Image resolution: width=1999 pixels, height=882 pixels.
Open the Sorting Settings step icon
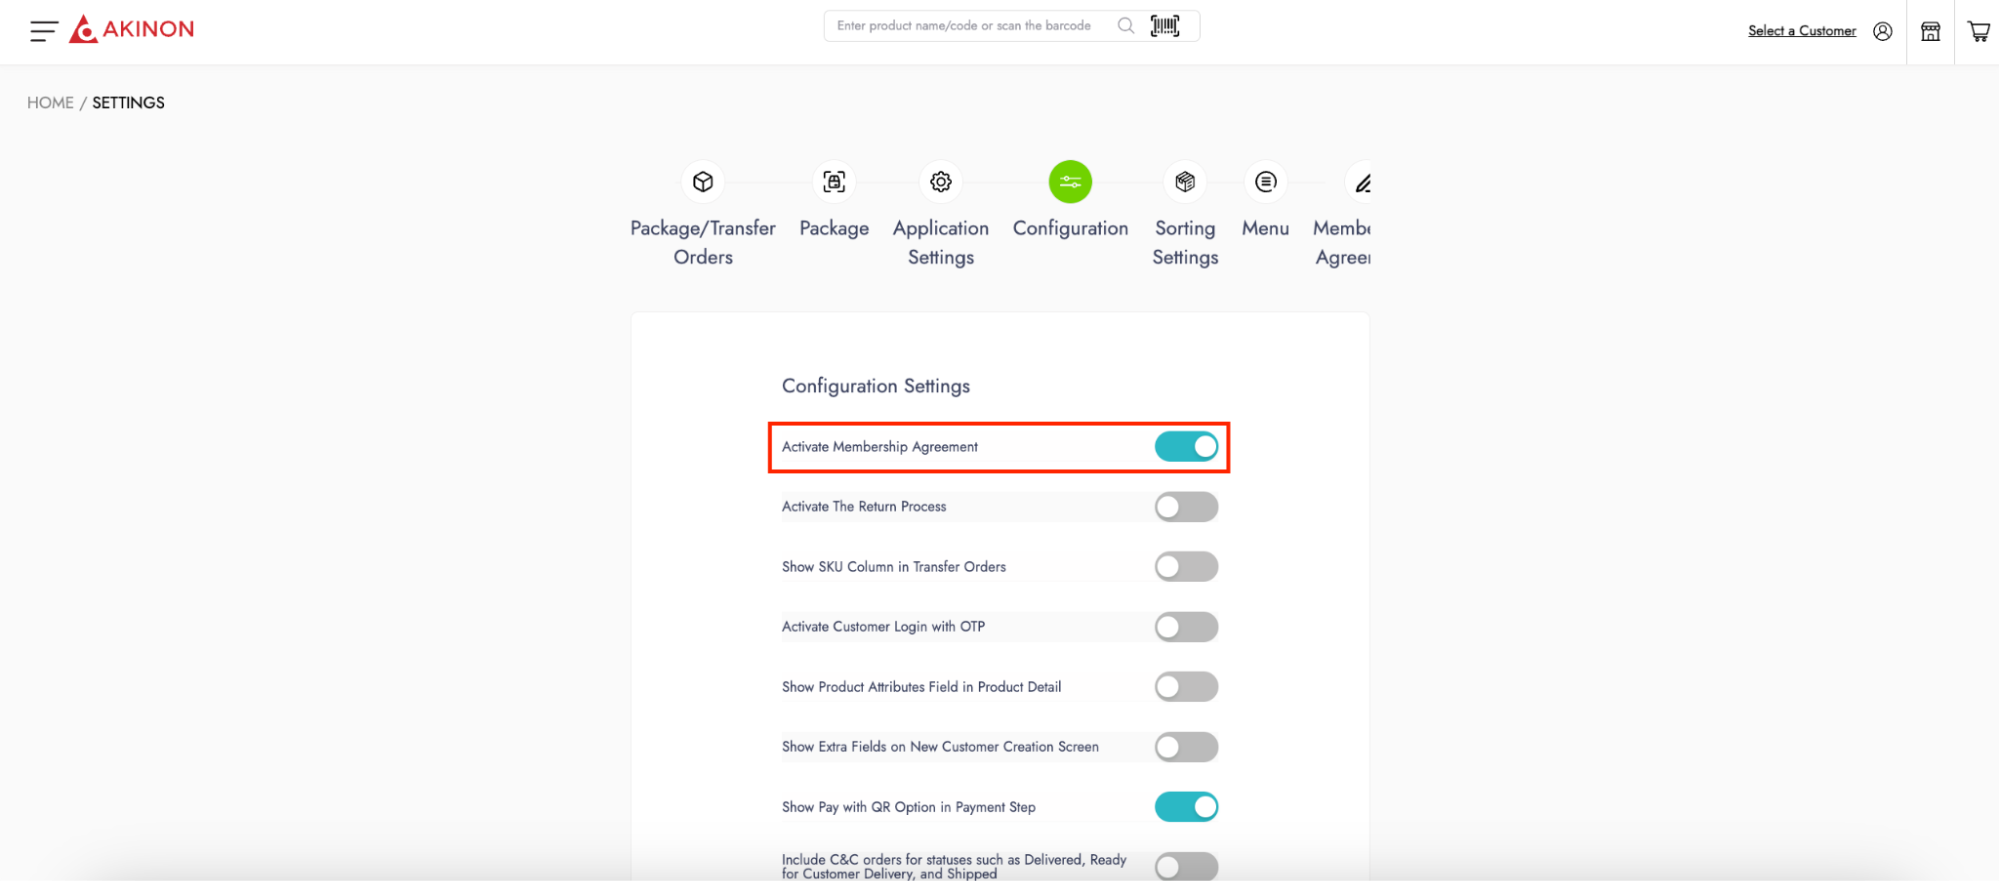point(1185,182)
